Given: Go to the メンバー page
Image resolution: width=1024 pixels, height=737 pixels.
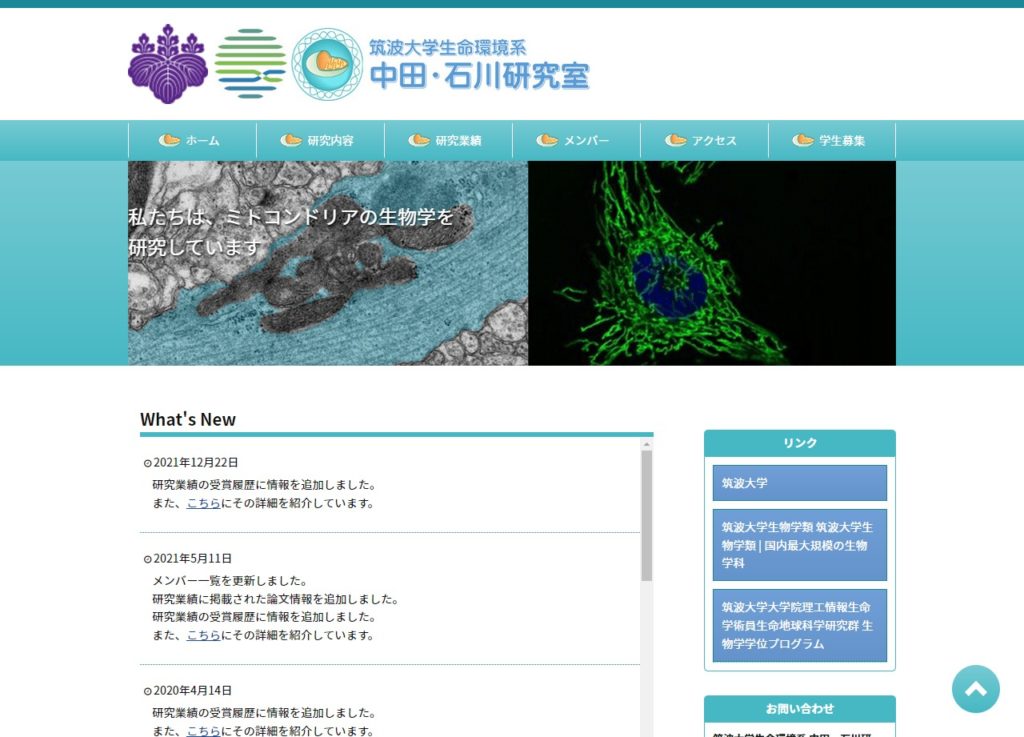Looking at the screenshot, I should click(x=576, y=140).
